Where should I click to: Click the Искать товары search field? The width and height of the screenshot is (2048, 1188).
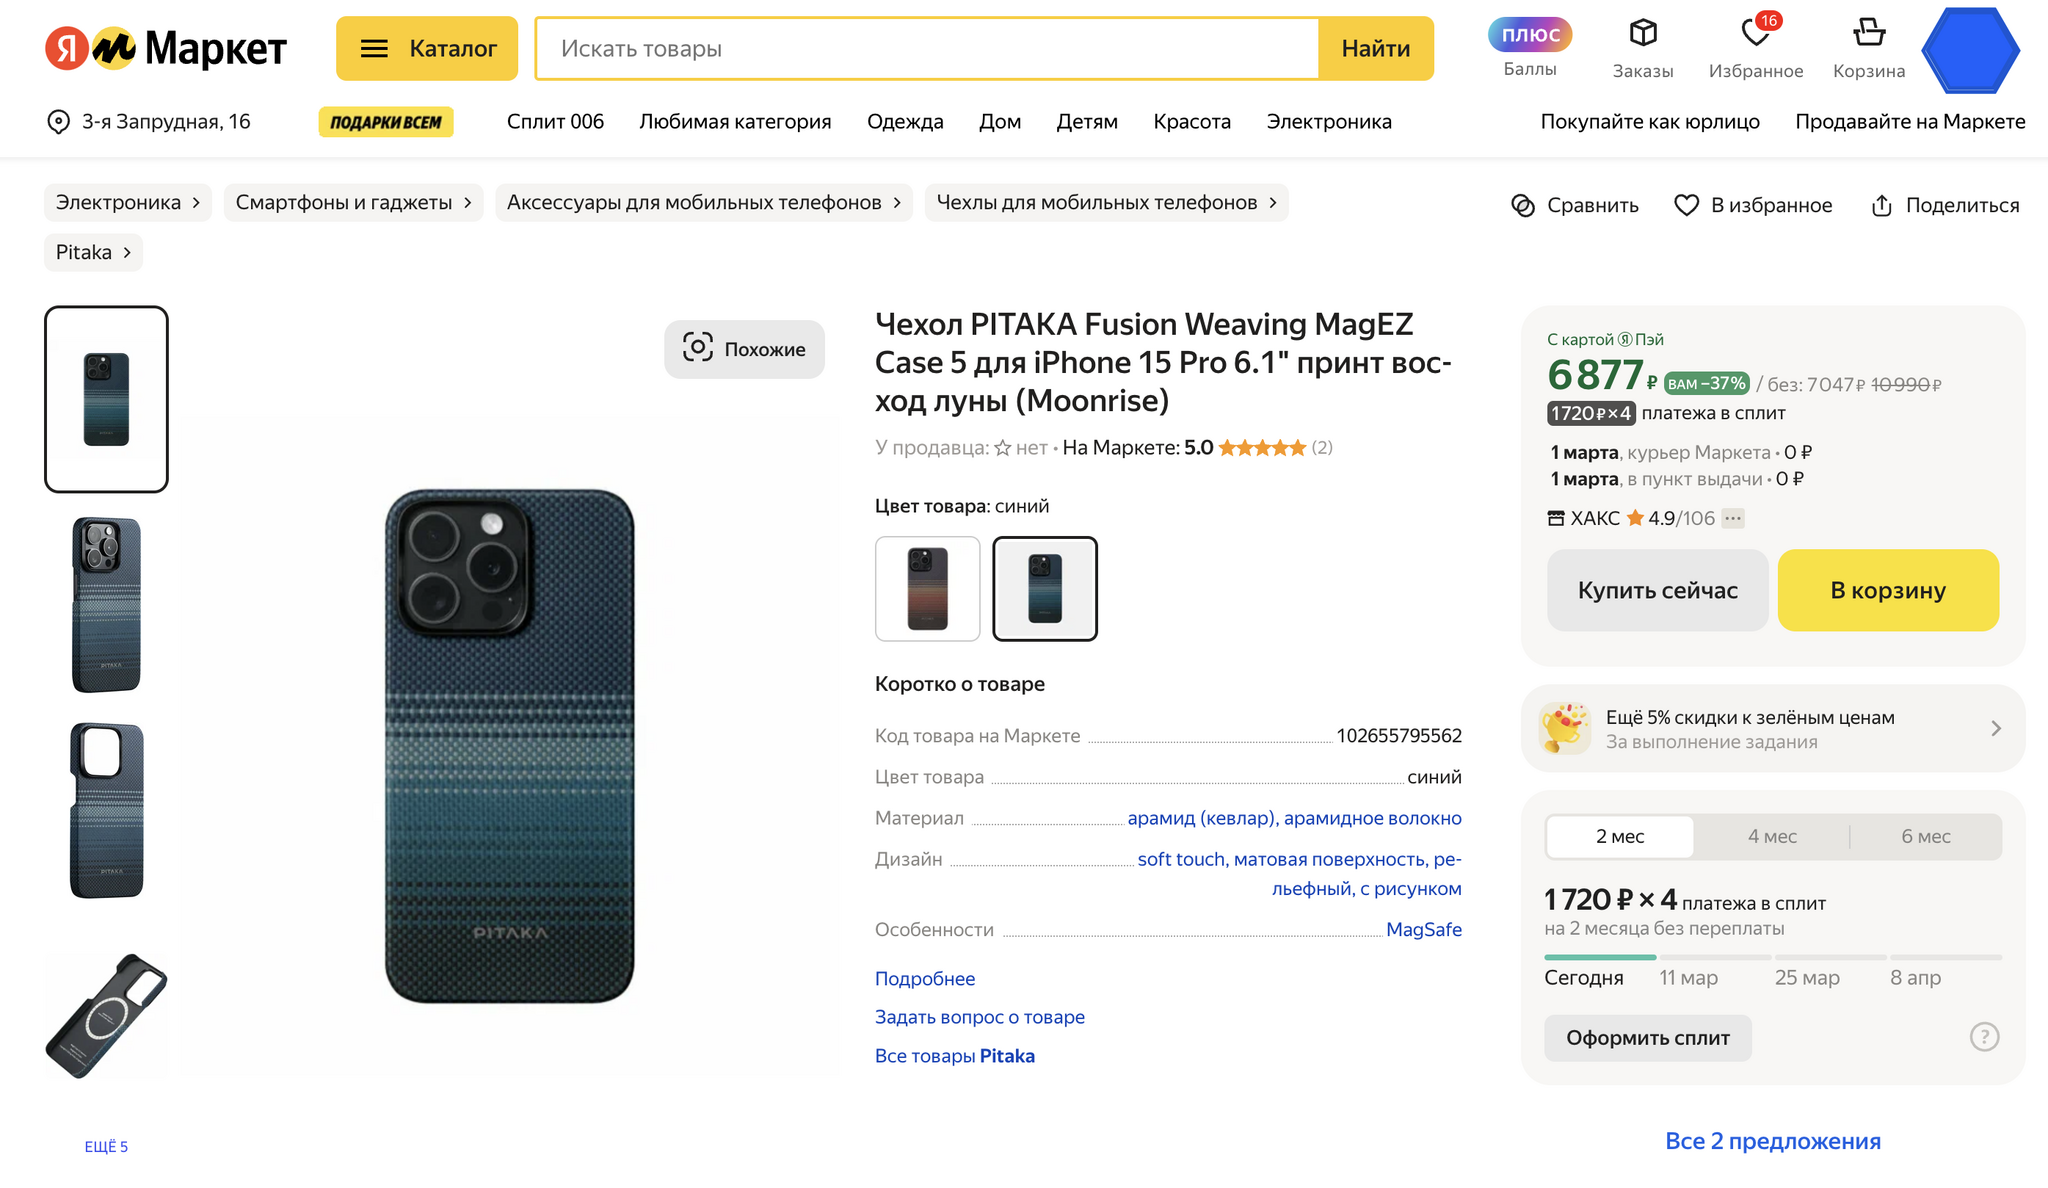click(927, 48)
